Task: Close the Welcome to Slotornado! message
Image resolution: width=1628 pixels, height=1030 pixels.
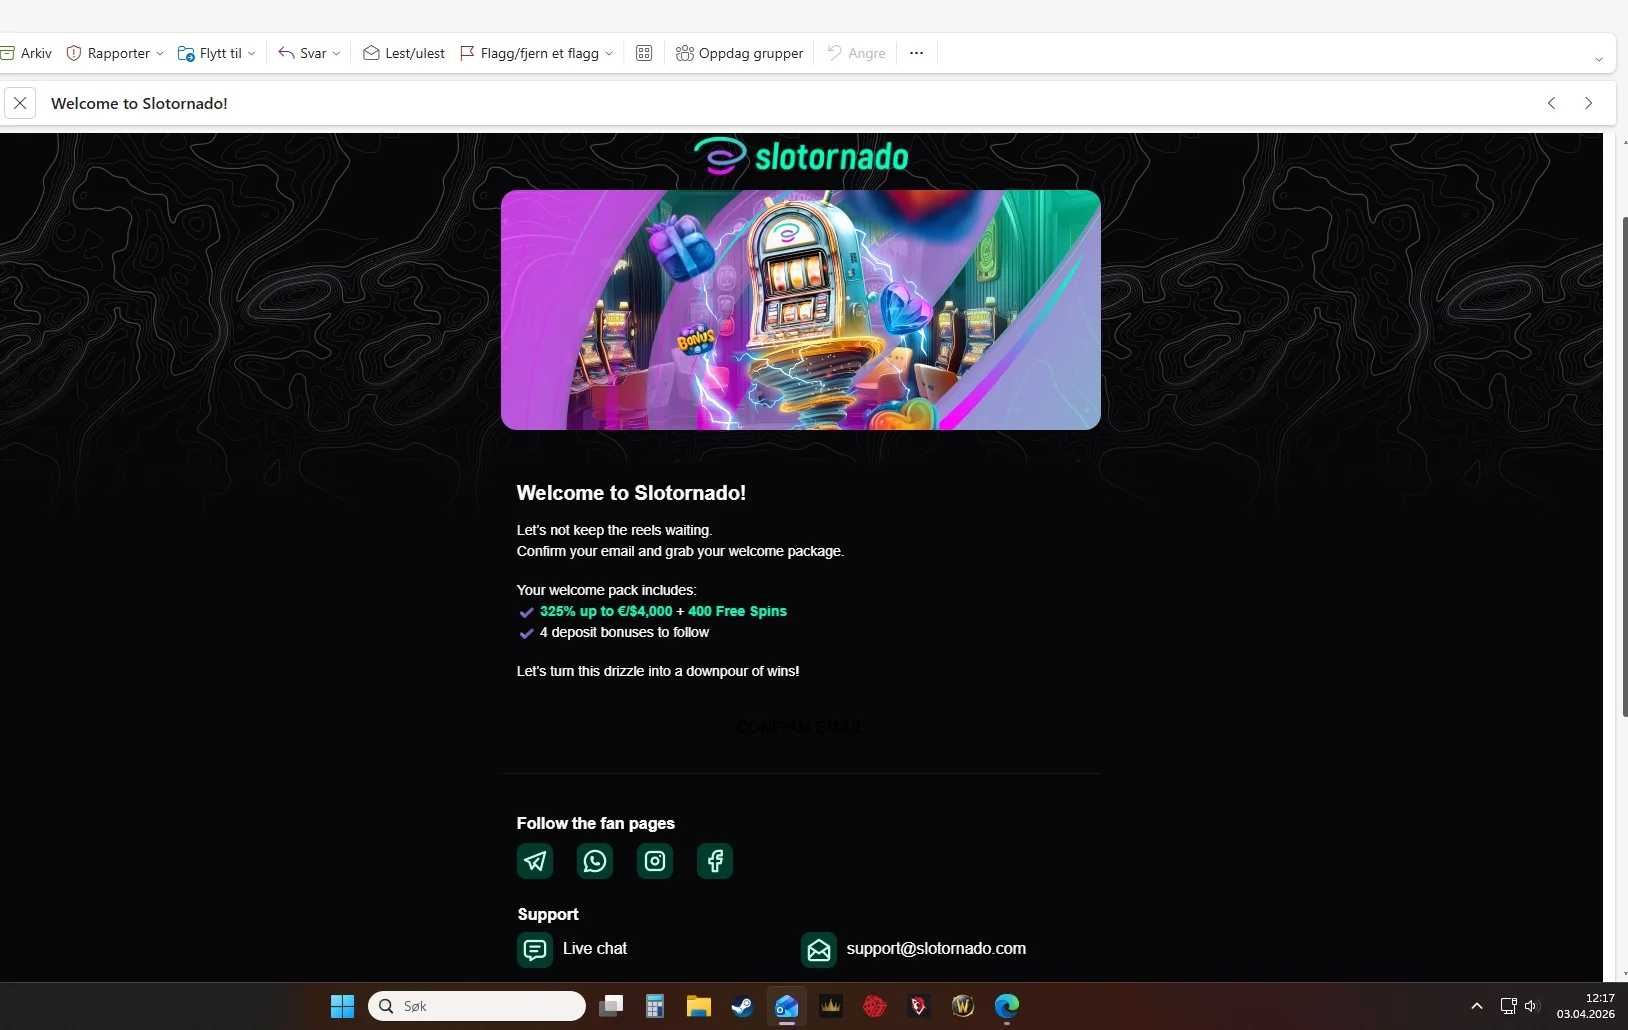Action: pyautogui.click(x=20, y=103)
